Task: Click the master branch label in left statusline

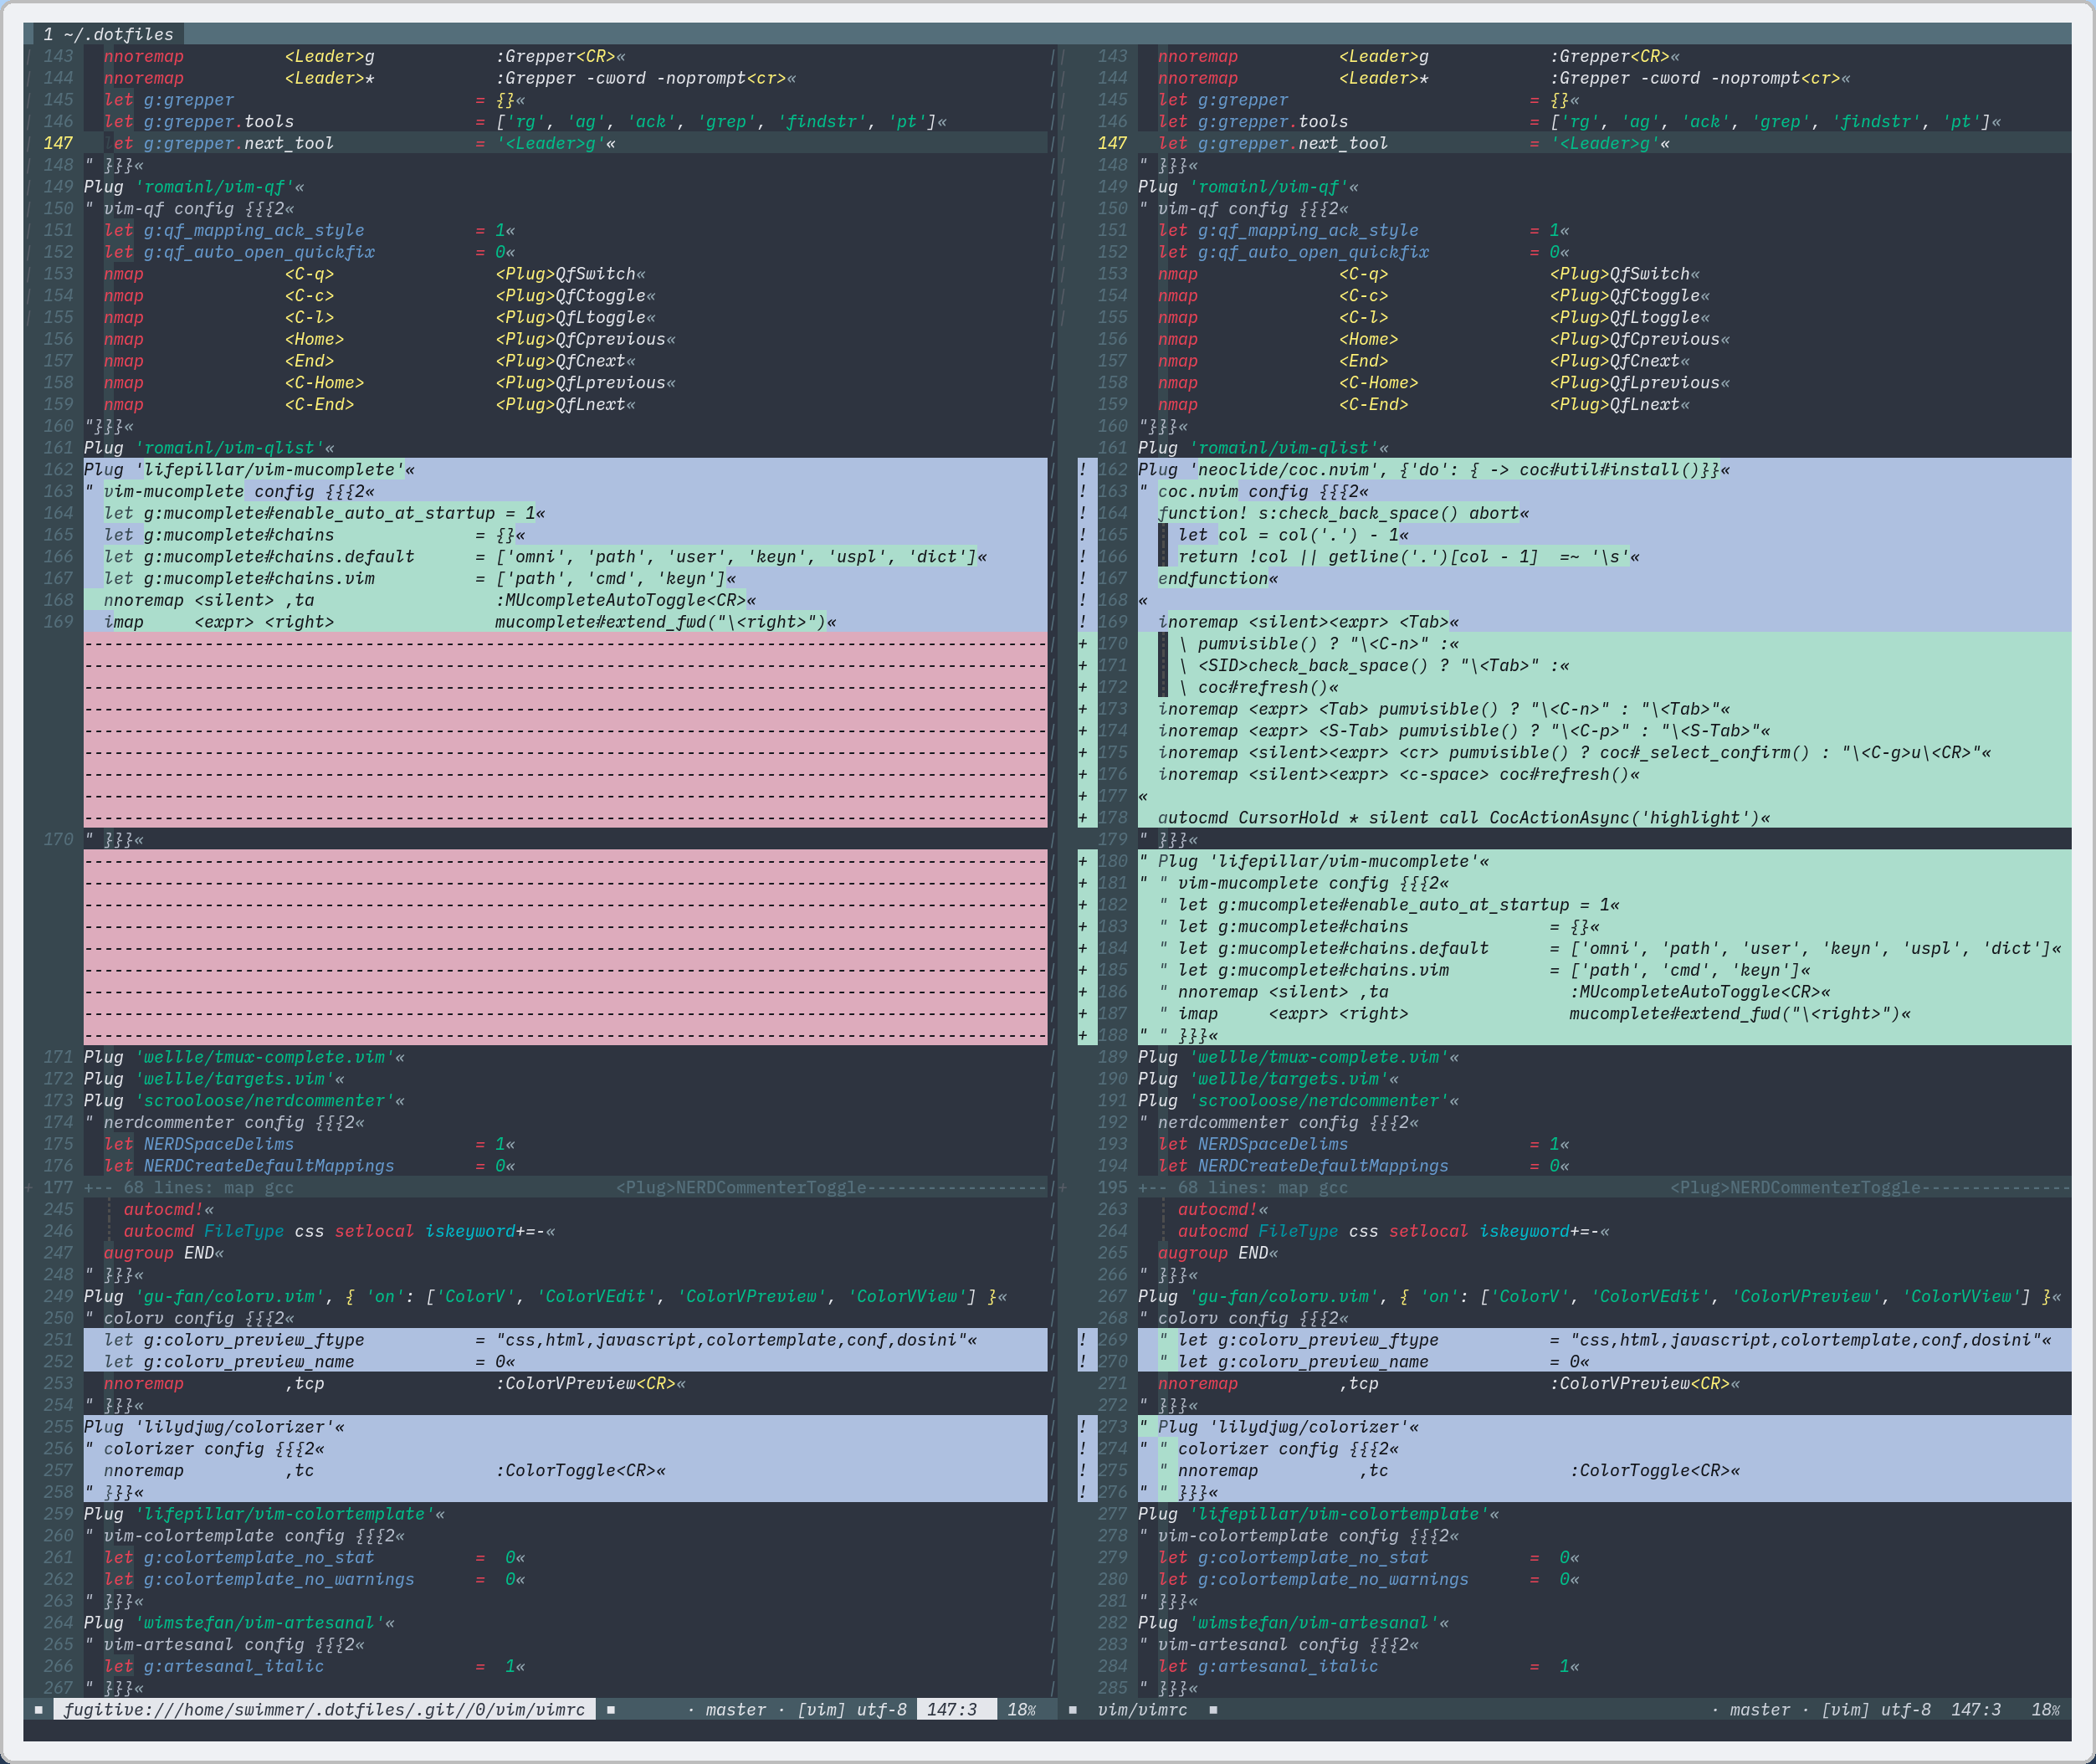Action: click(x=735, y=1710)
